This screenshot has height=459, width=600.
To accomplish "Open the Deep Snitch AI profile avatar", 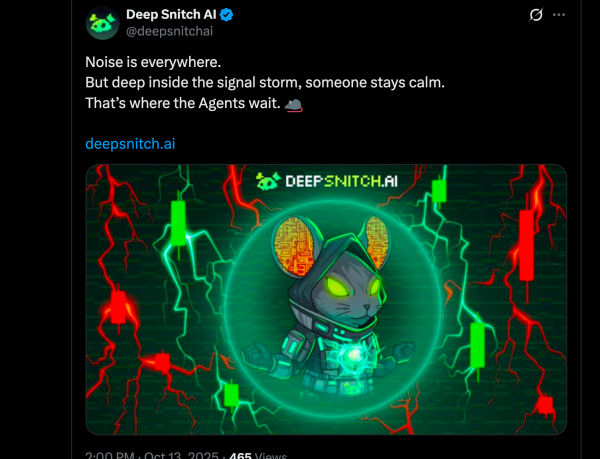I will pyautogui.click(x=103, y=23).
